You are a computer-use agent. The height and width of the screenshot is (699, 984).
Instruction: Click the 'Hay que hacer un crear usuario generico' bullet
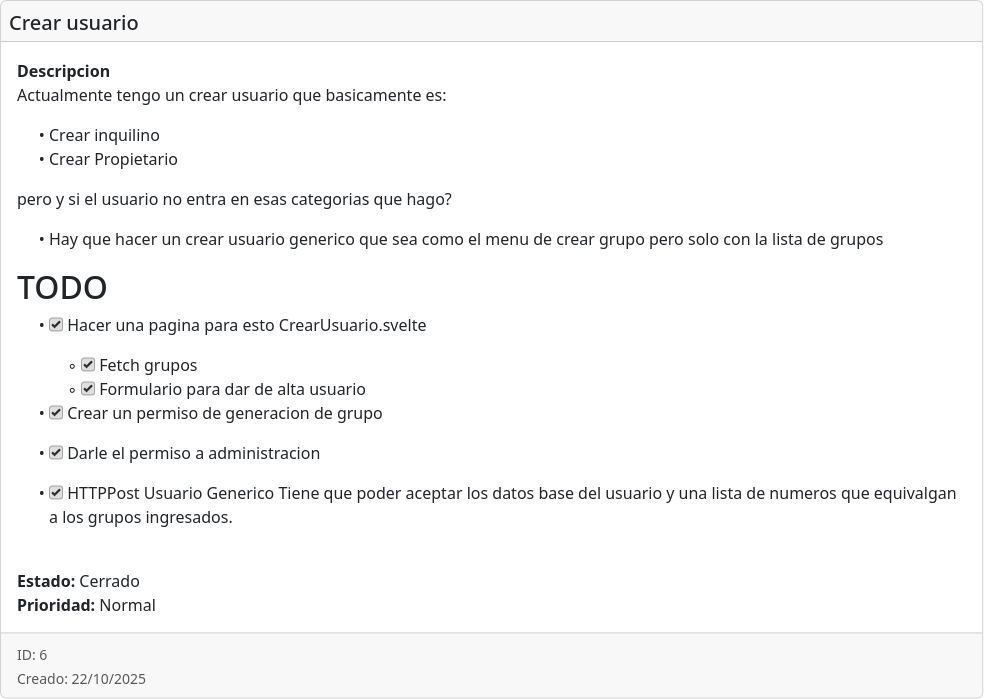tap(465, 239)
